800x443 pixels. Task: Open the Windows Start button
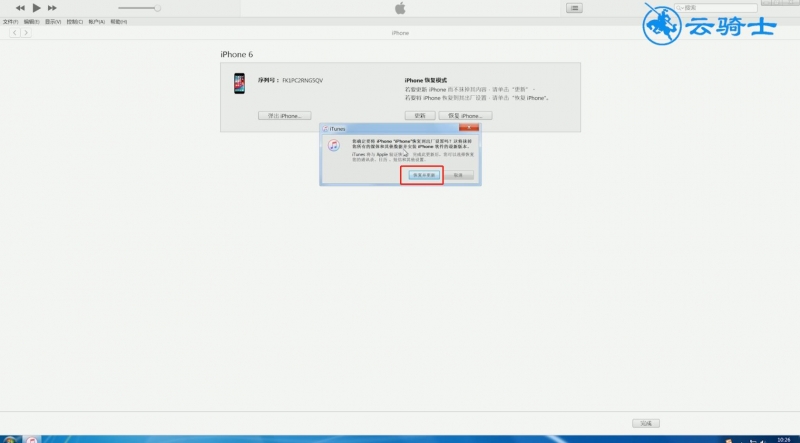pos(9,439)
